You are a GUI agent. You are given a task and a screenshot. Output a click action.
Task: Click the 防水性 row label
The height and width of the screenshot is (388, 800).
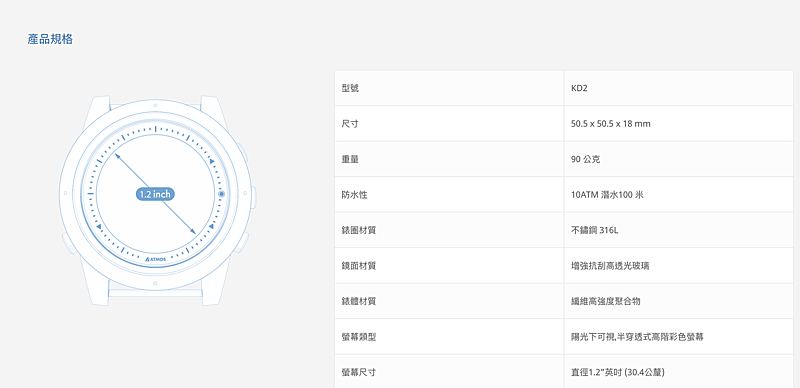click(x=355, y=195)
